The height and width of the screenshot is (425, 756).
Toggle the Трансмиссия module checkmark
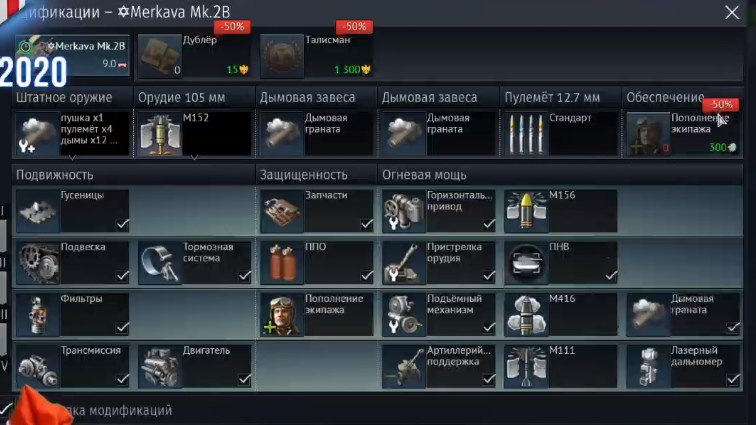point(122,379)
